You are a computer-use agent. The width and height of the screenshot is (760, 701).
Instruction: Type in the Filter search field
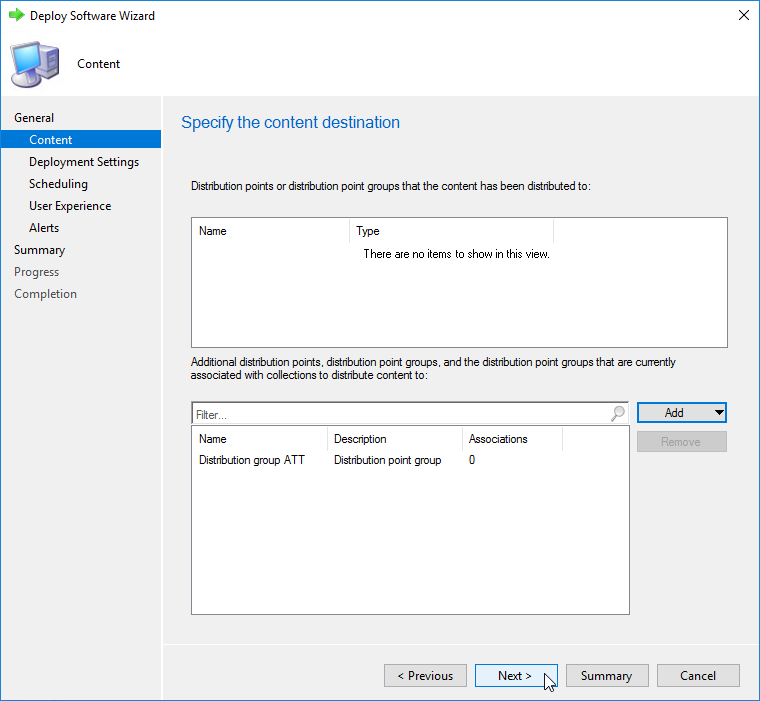click(400, 413)
